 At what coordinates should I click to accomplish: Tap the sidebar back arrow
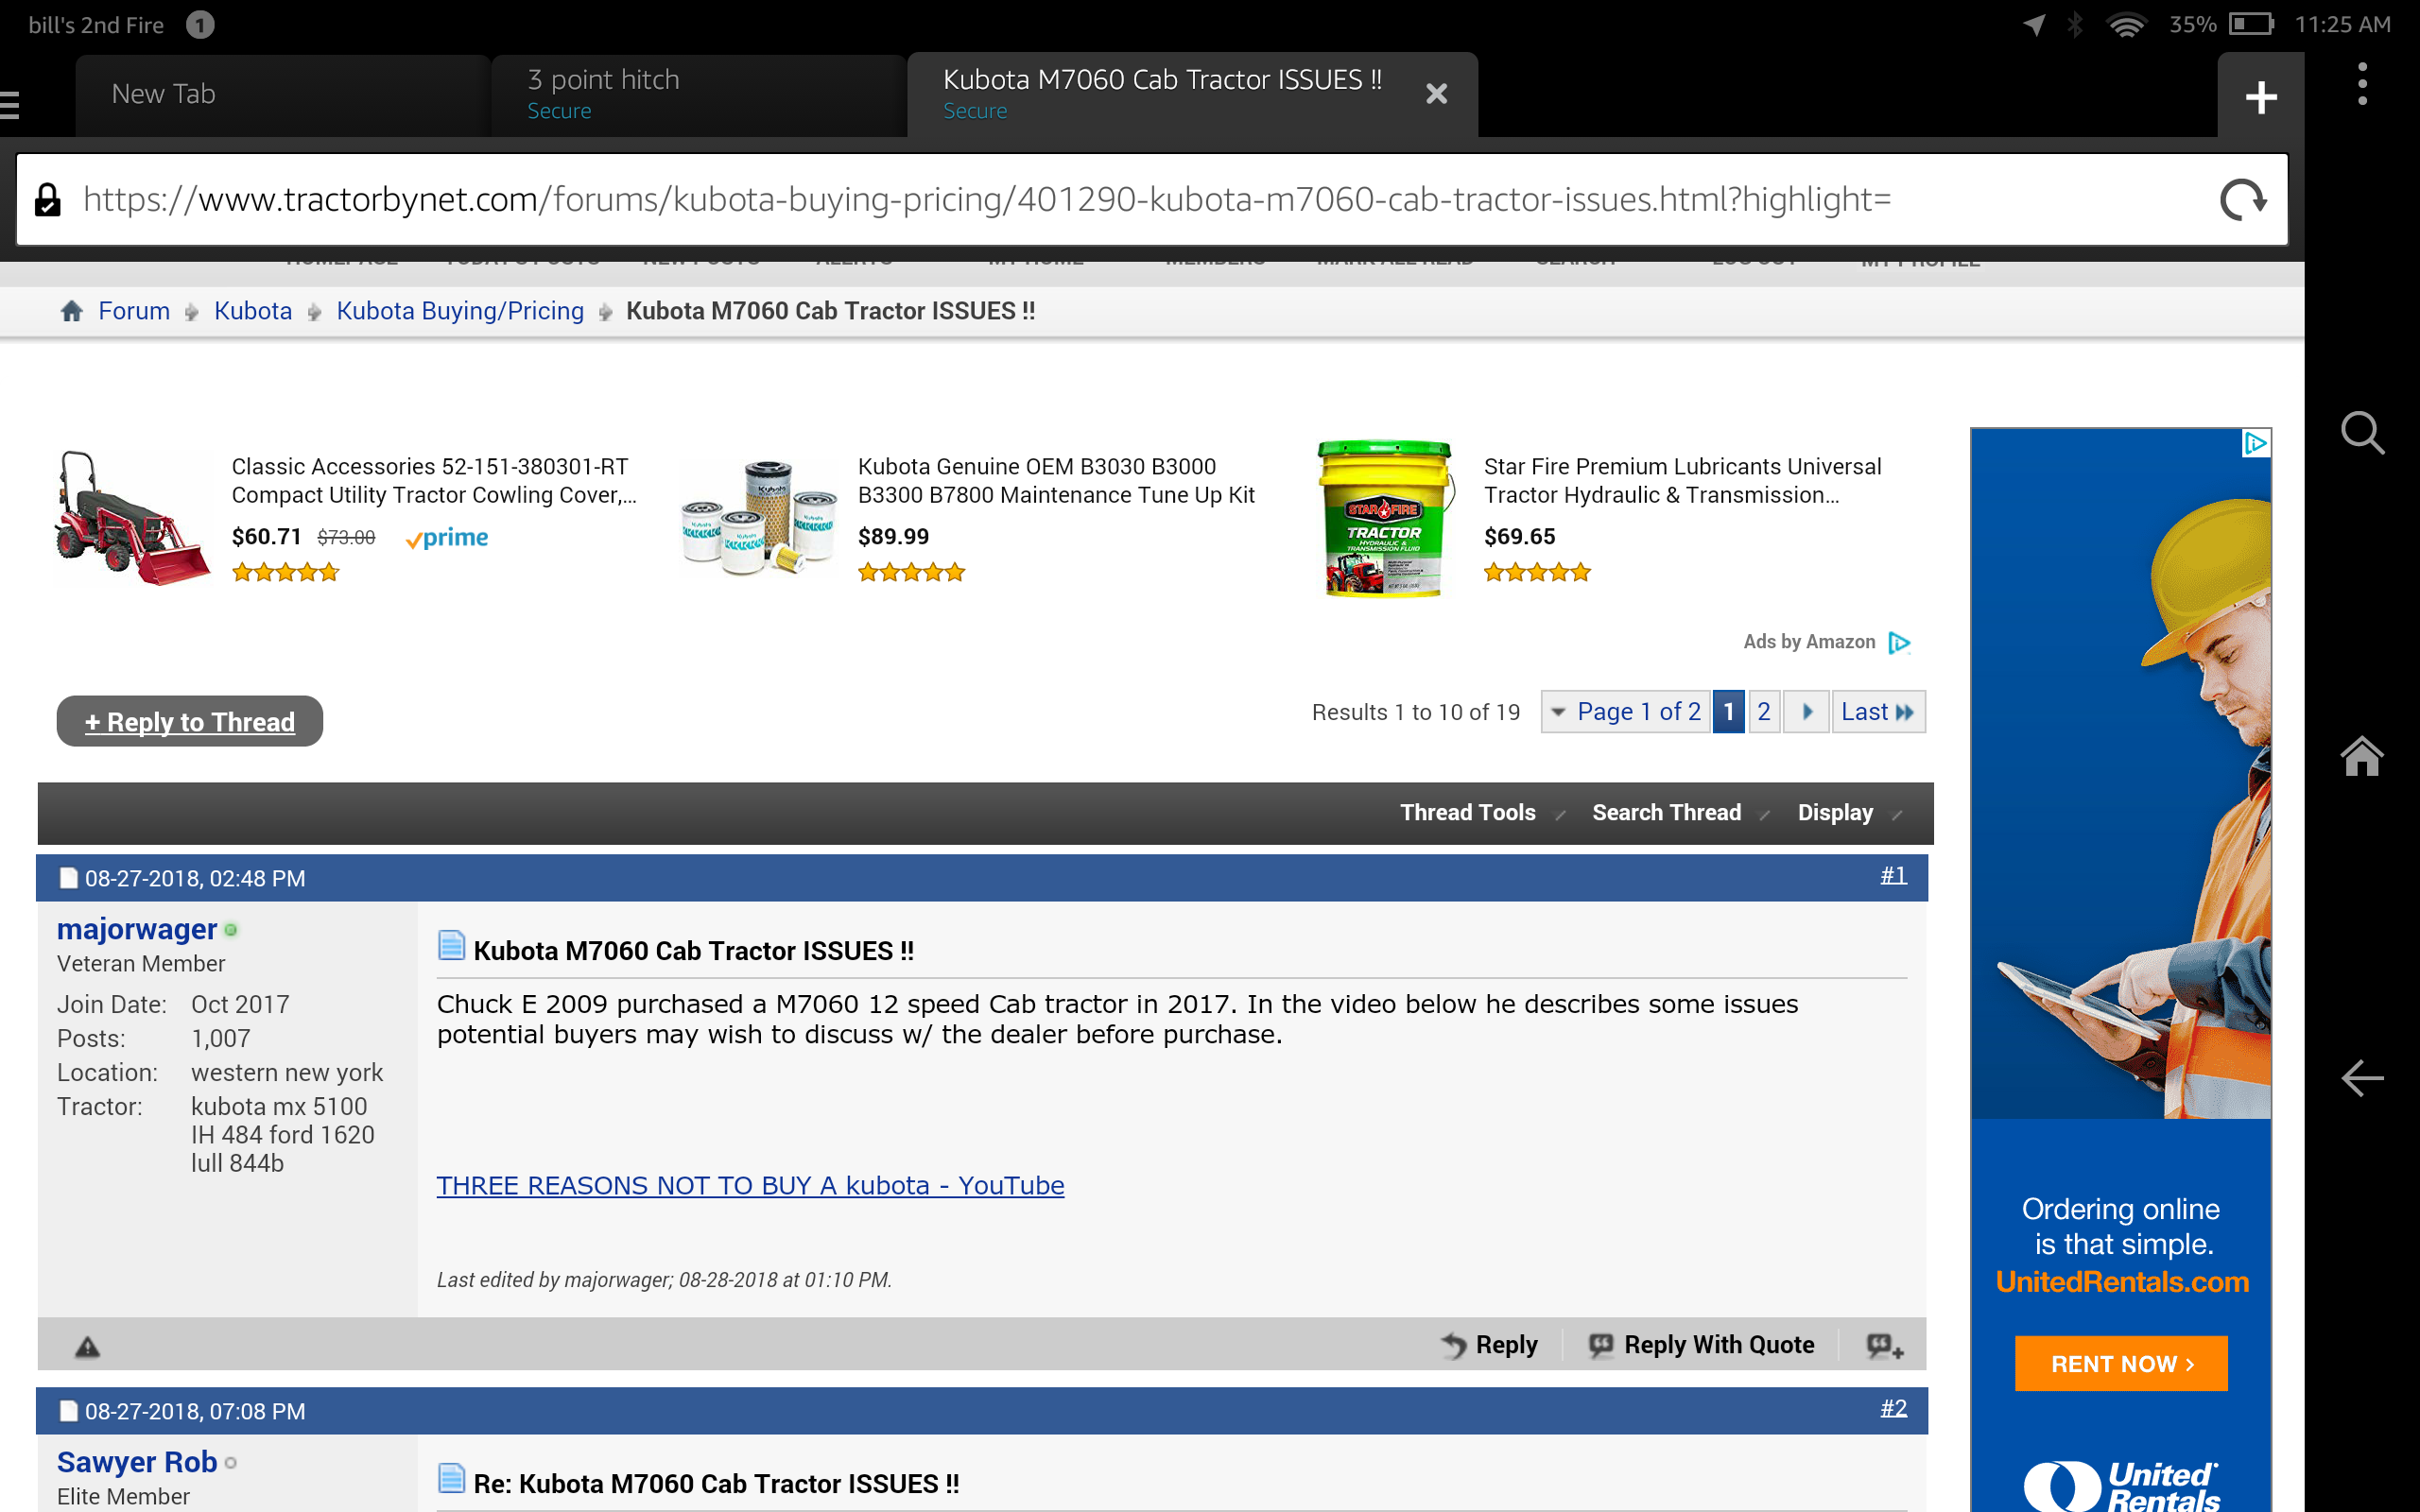tap(2362, 1078)
